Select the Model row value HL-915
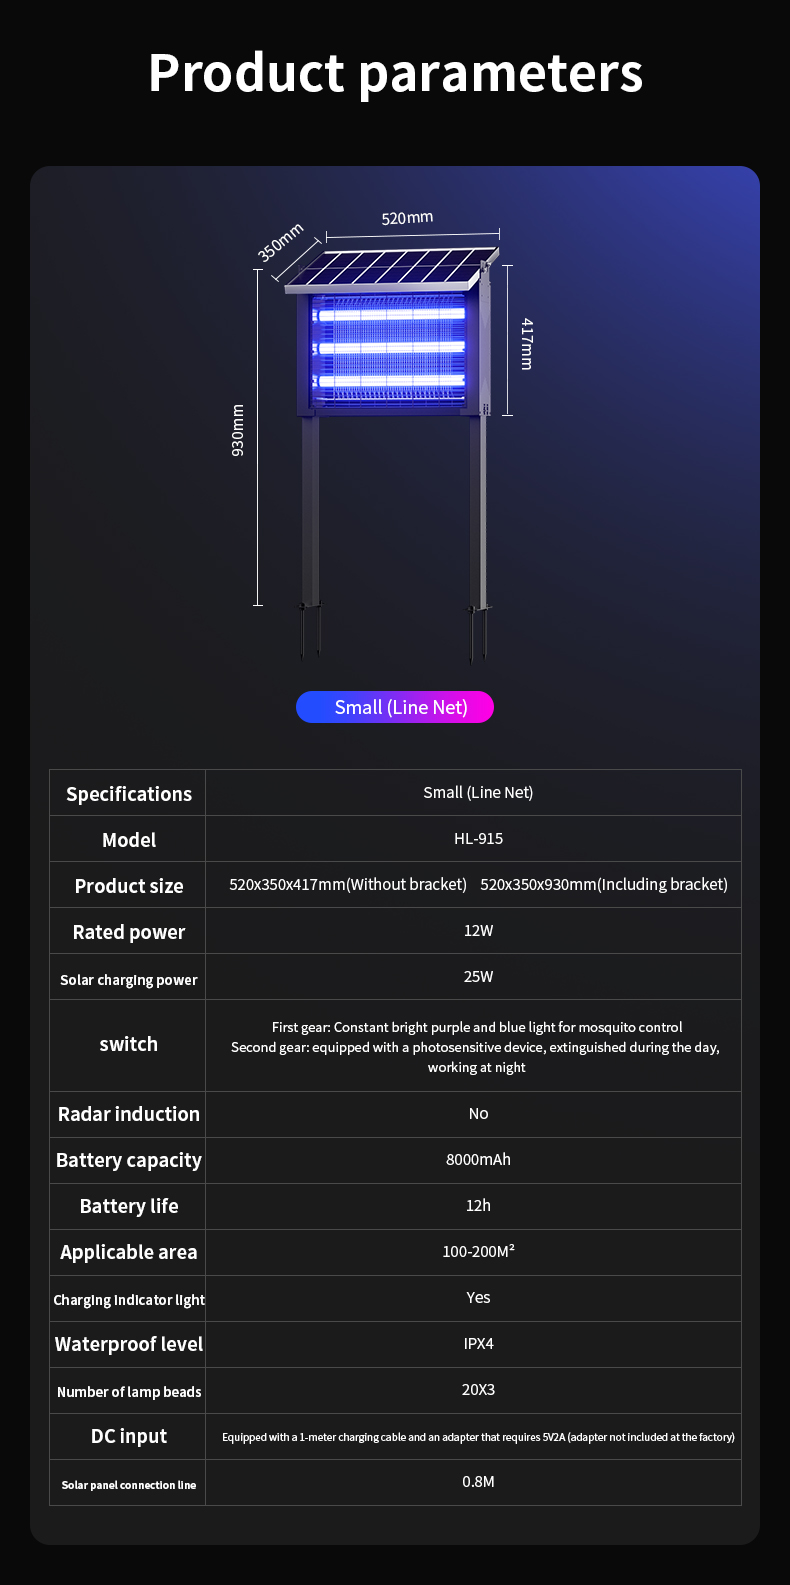Viewport: 790px width, 1585px height. click(478, 839)
